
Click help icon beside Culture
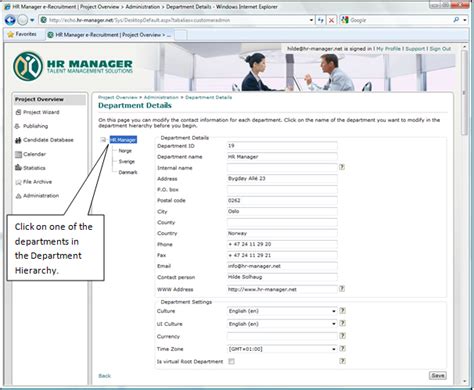tap(342, 311)
